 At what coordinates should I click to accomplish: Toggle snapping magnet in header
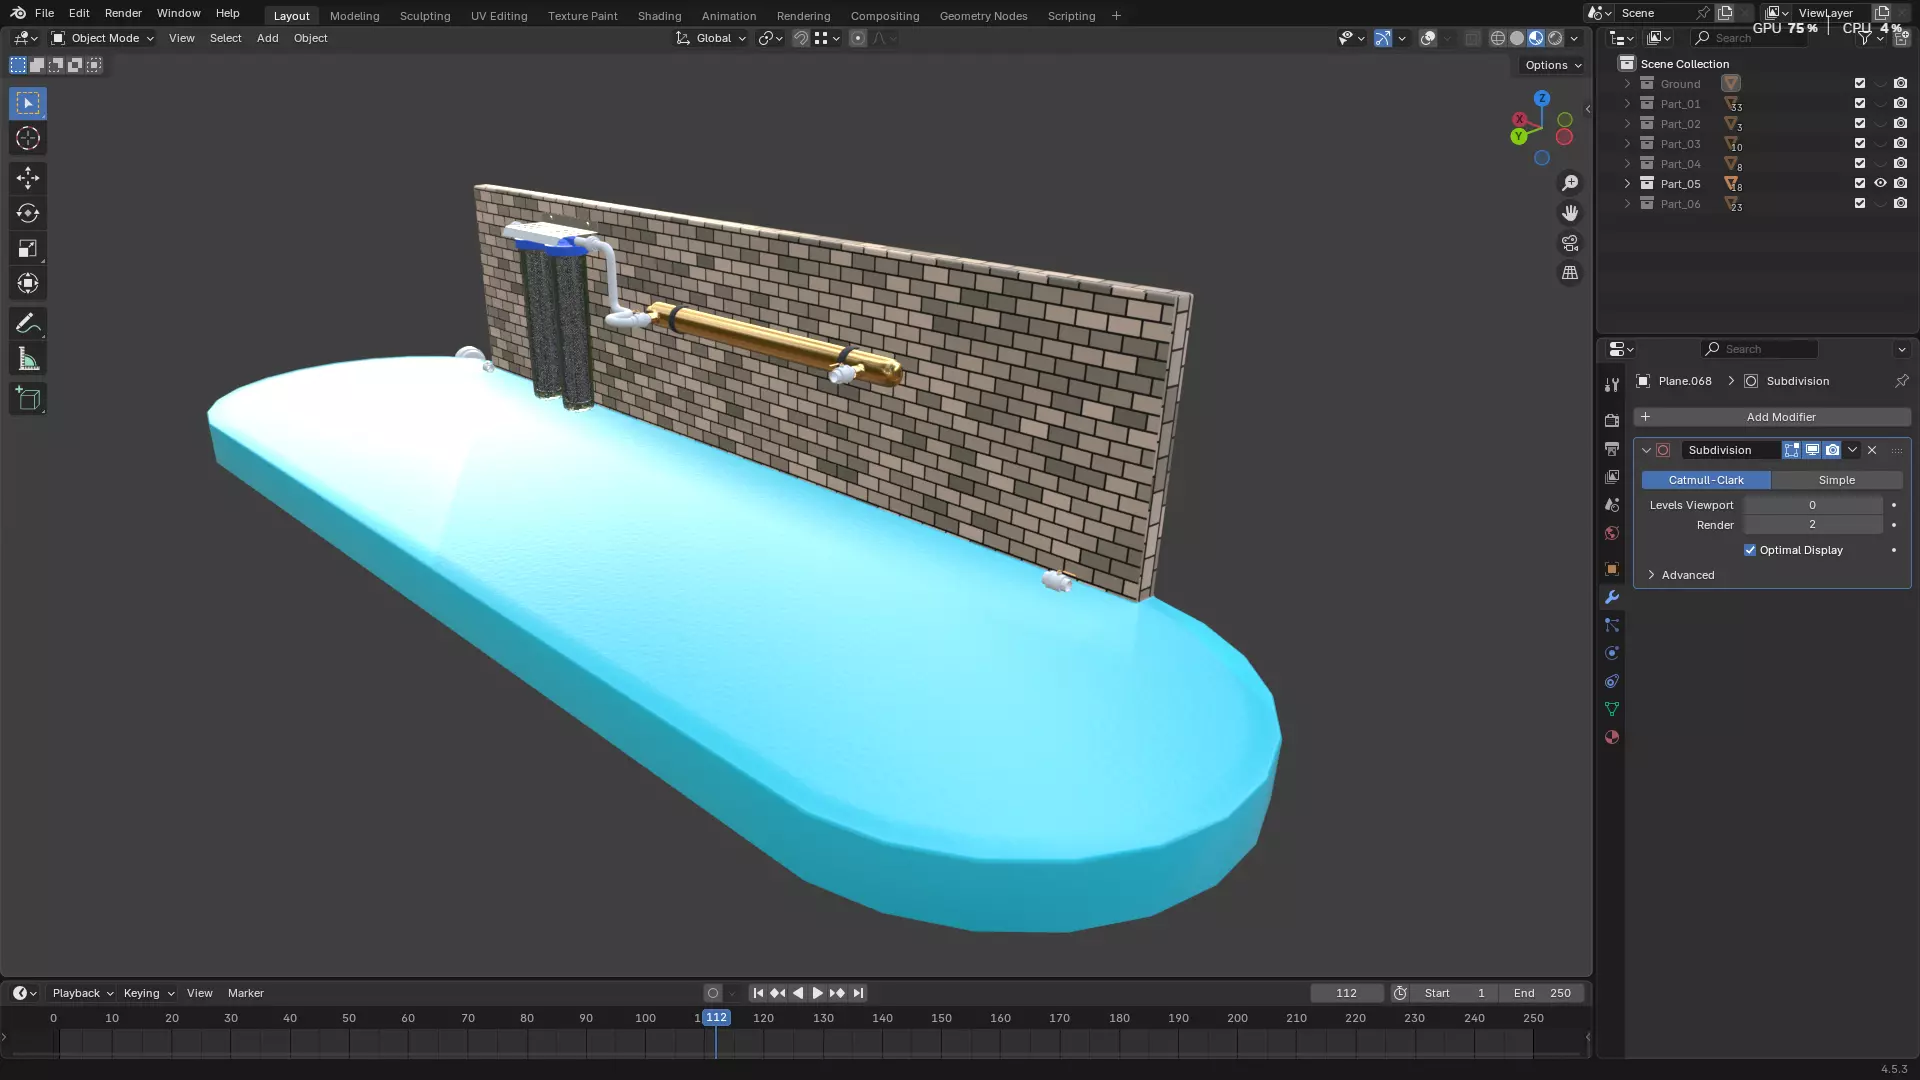(x=800, y=38)
